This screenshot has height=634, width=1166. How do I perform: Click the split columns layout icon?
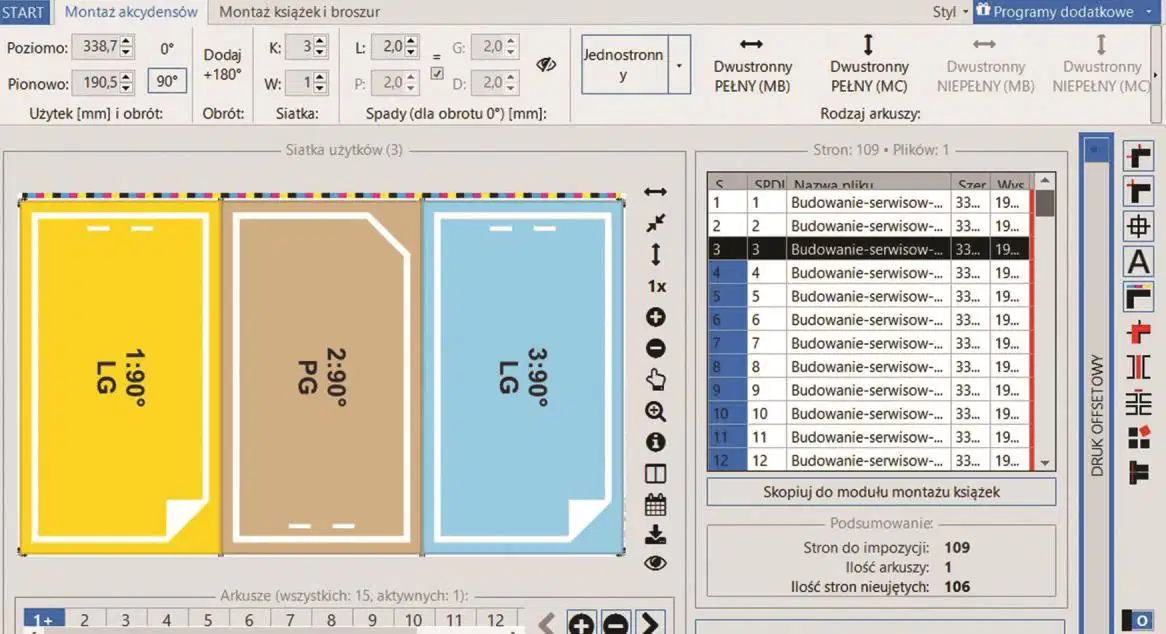point(655,473)
